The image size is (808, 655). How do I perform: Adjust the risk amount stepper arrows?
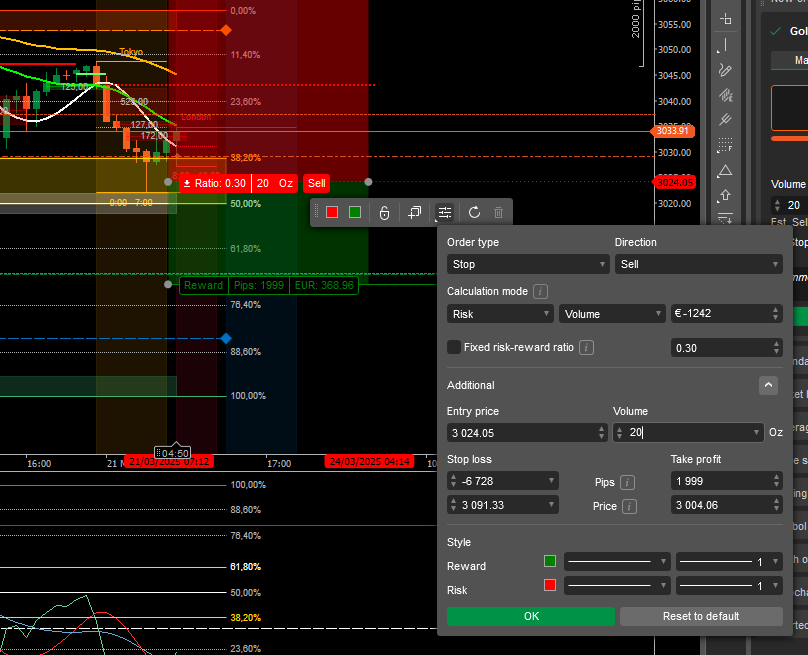(776, 313)
